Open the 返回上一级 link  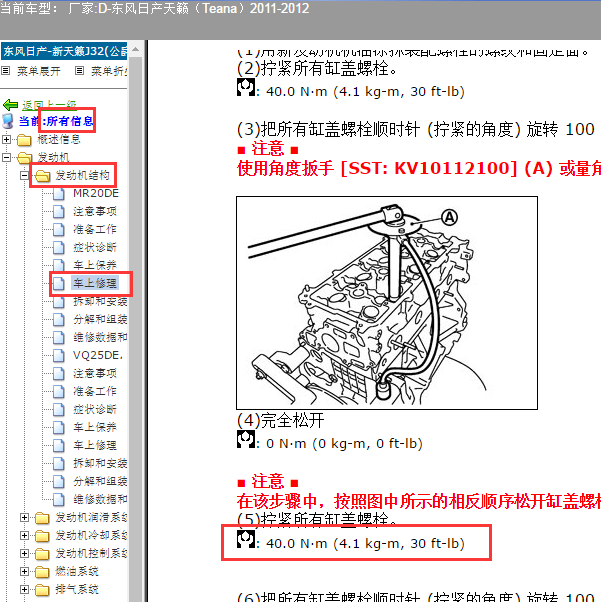[x=49, y=104]
